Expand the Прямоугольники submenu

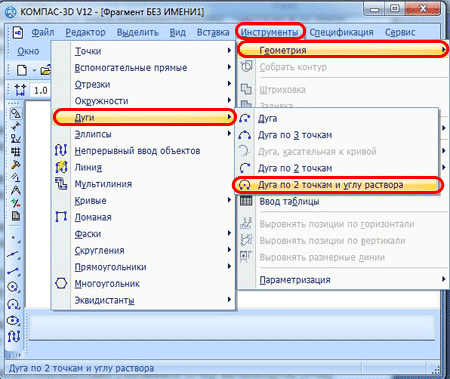[144, 267]
